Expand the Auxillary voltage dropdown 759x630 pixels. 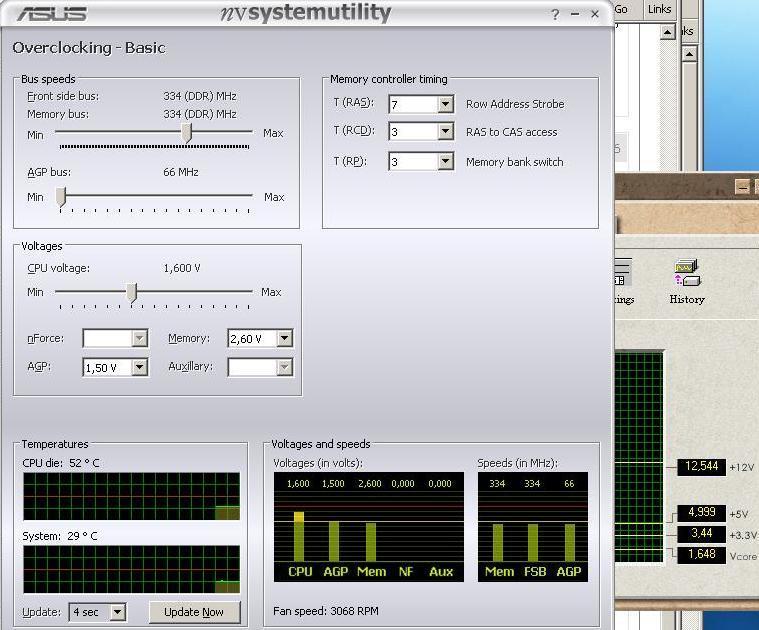coord(285,367)
